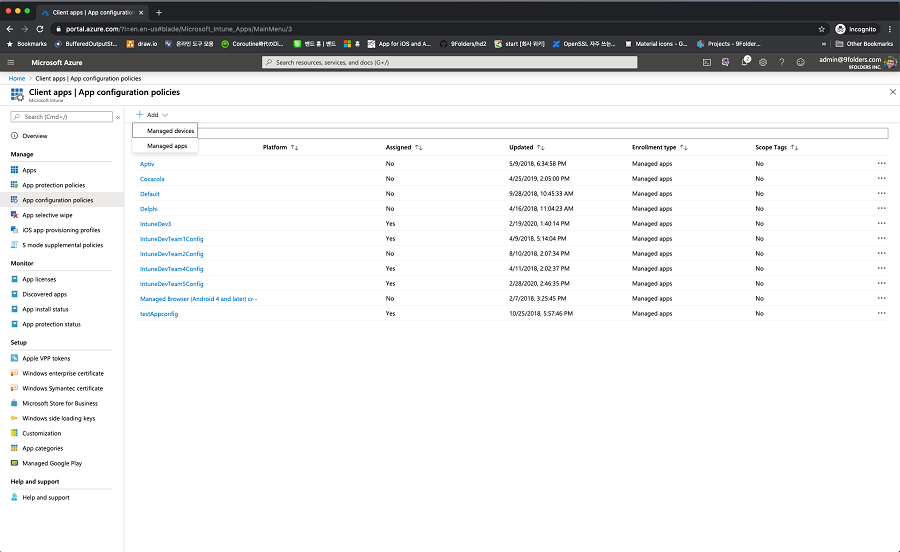Reload the browser page
Image resolution: width=900 pixels, height=552 pixels.
coord(40,29)
